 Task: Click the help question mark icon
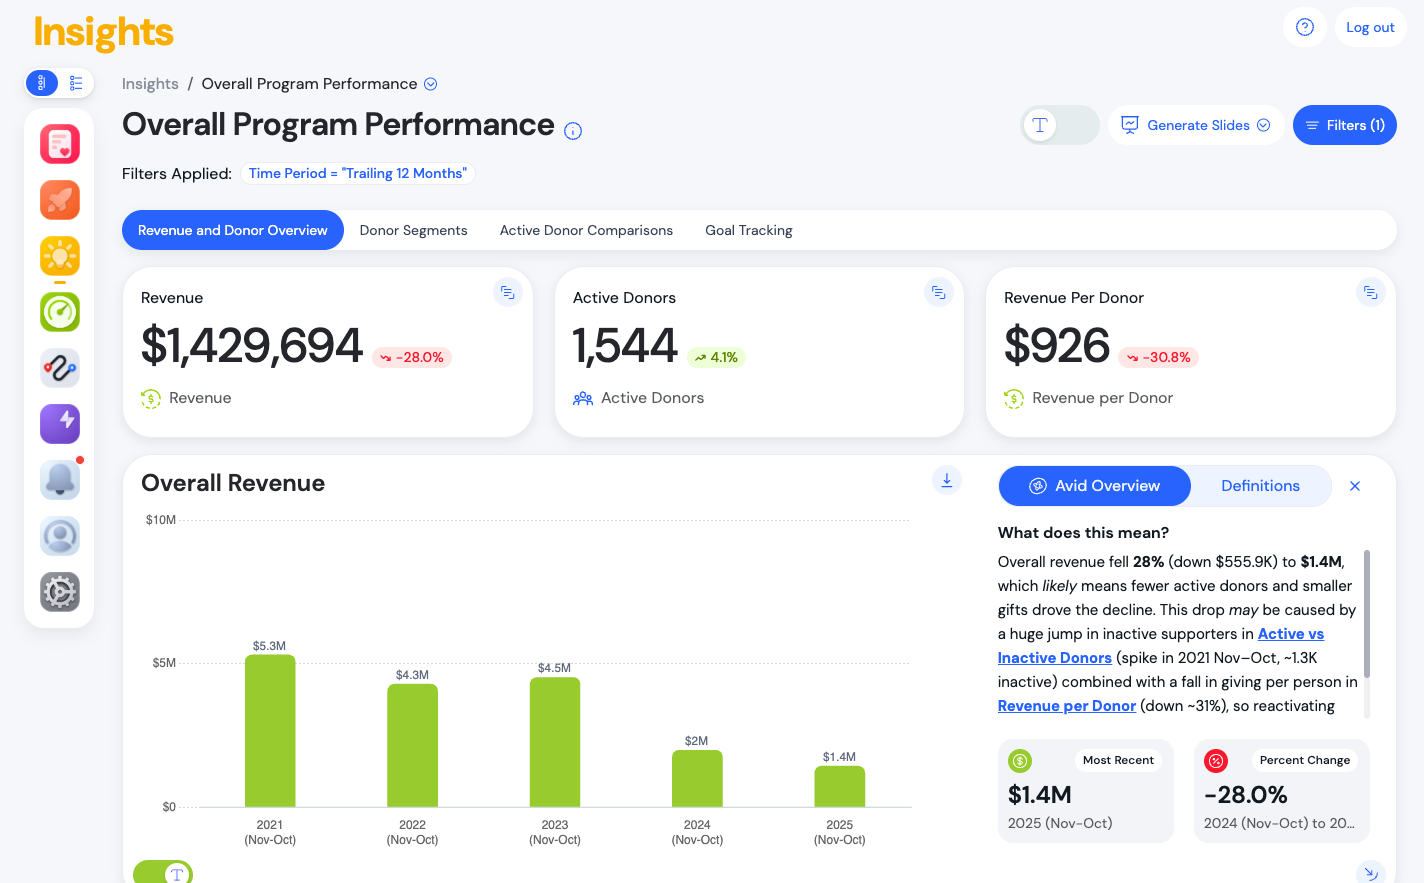(1304, 27)
